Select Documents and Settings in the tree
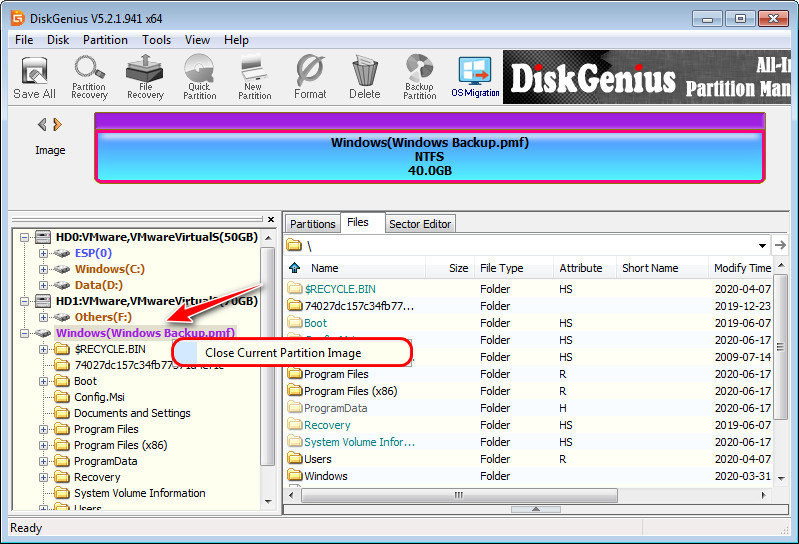Viewport: 799px width, 544px height. 132,413
